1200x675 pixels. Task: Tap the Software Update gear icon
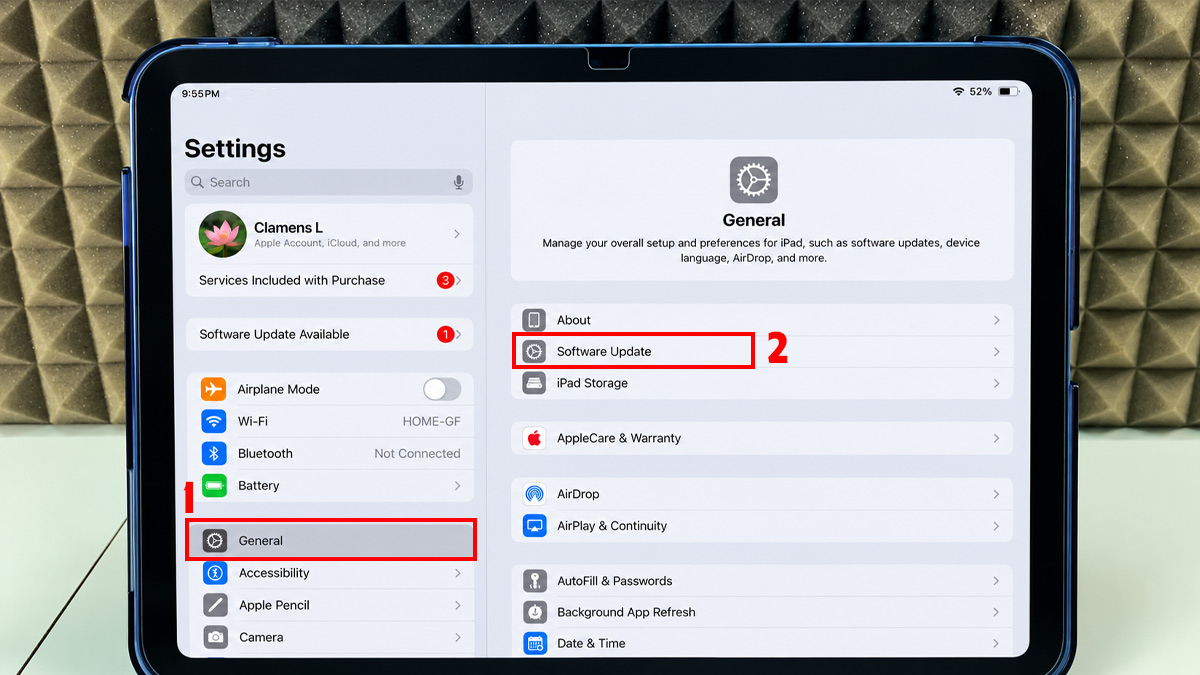tap(534, 352)
